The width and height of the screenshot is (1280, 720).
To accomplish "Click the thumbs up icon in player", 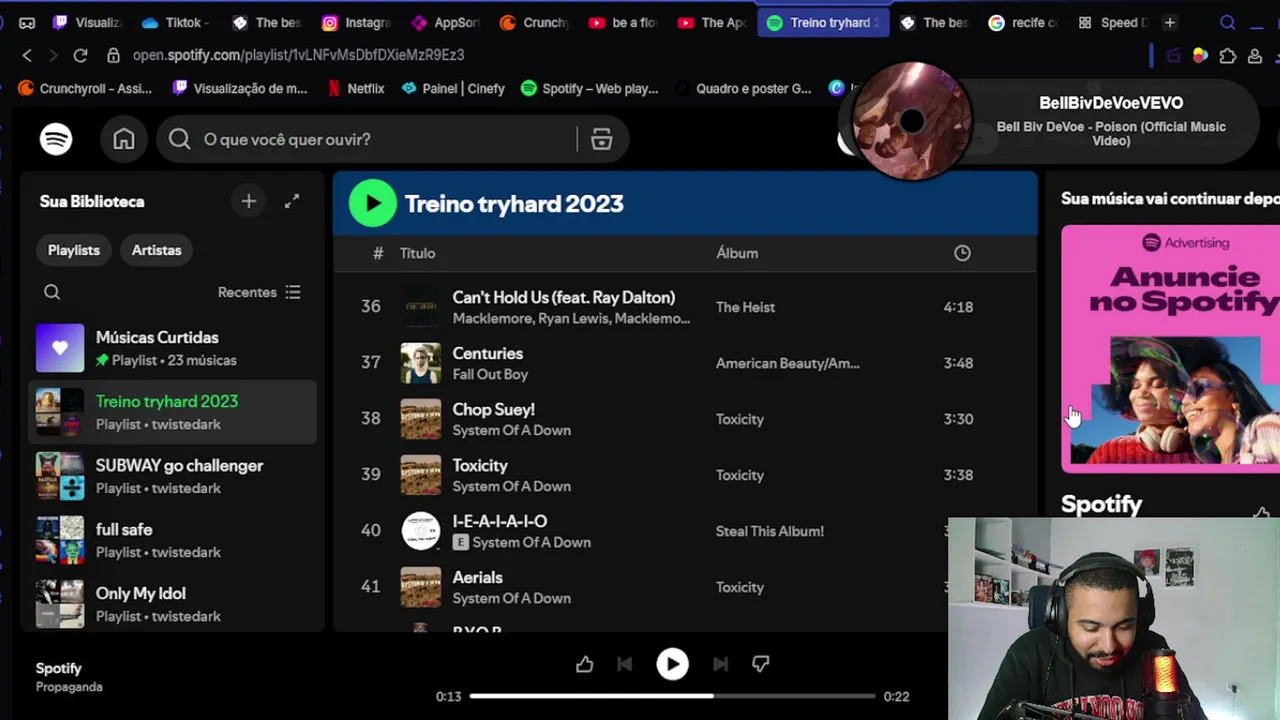I will 585,664.
